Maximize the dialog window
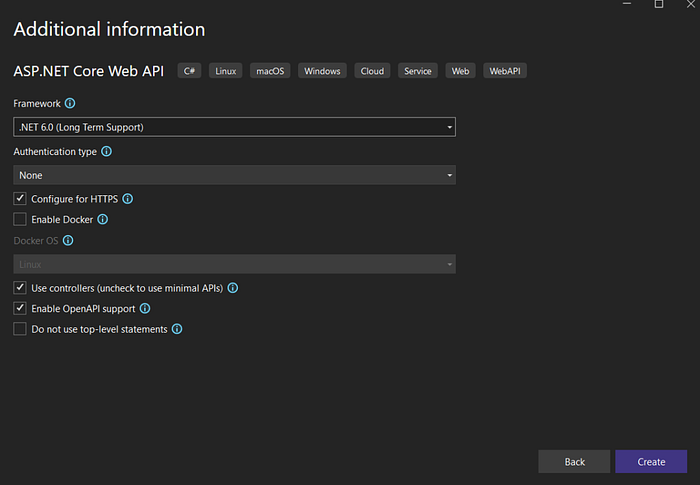700x485 pixels. (x=659, y=4)
